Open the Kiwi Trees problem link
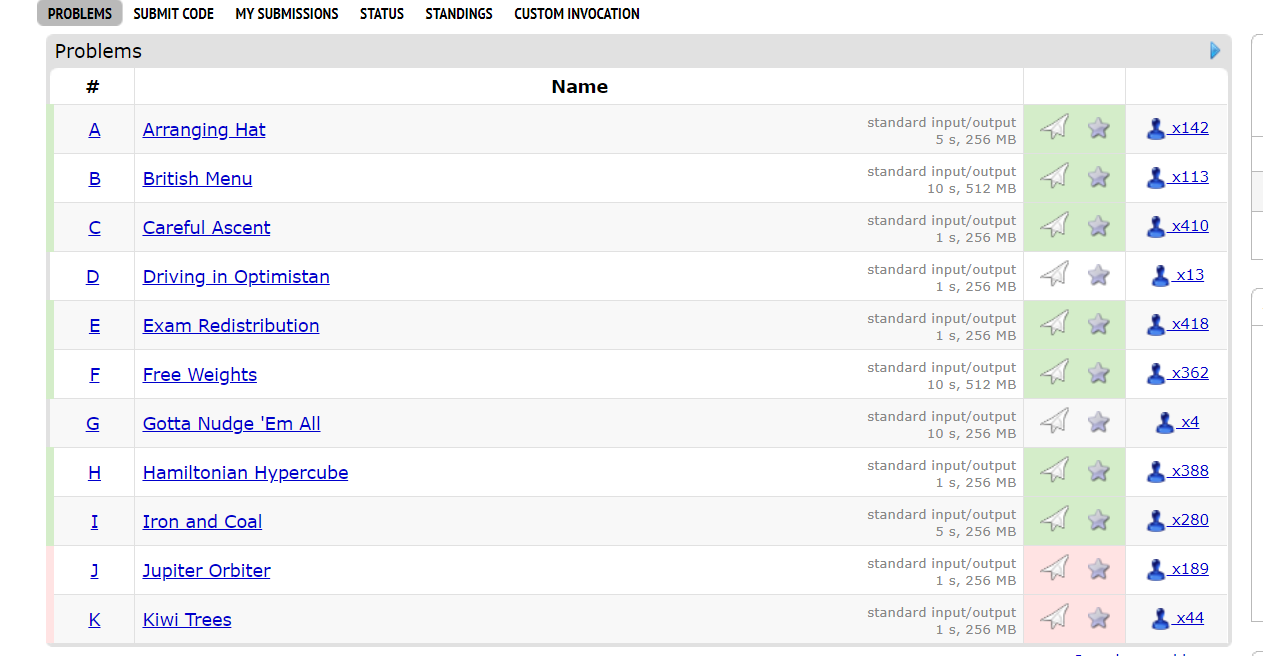The width and height of the screenshot is (1263, 656). point(187,620)
